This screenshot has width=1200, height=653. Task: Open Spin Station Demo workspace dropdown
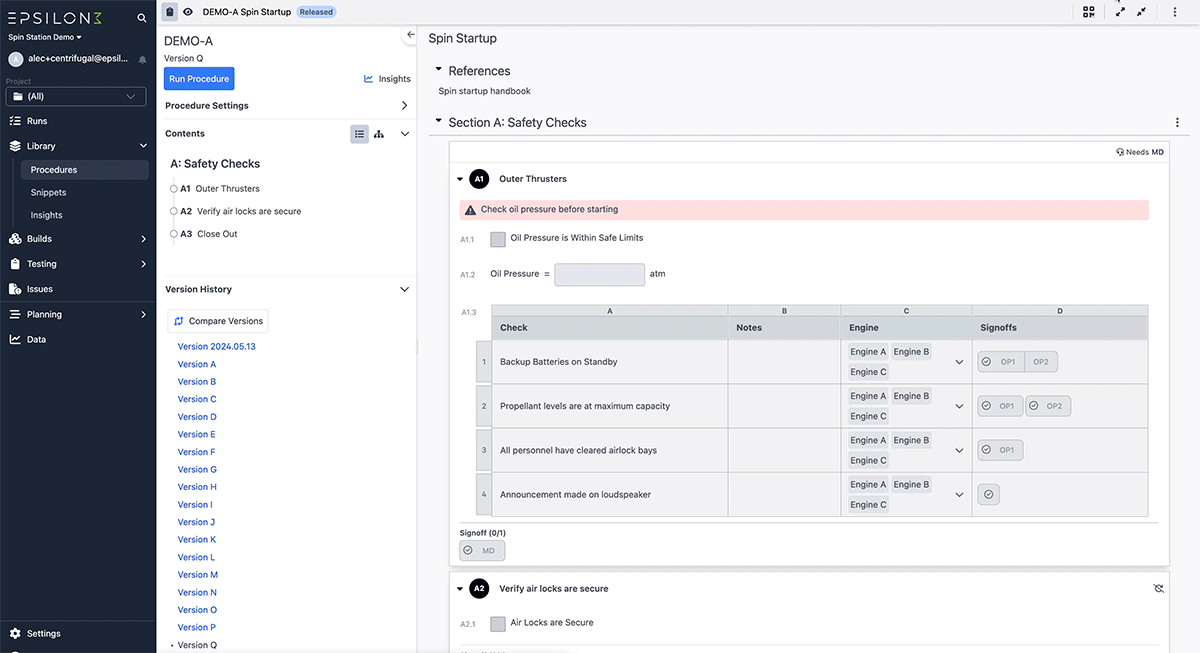[45, 37]
